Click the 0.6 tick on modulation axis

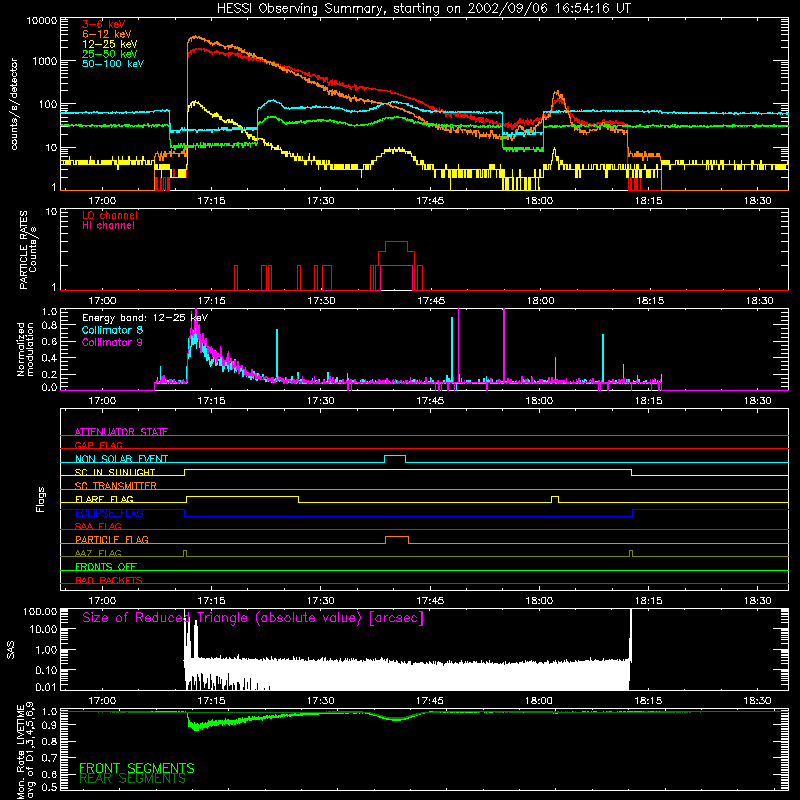pyautogui.click(x=49, y=342)
